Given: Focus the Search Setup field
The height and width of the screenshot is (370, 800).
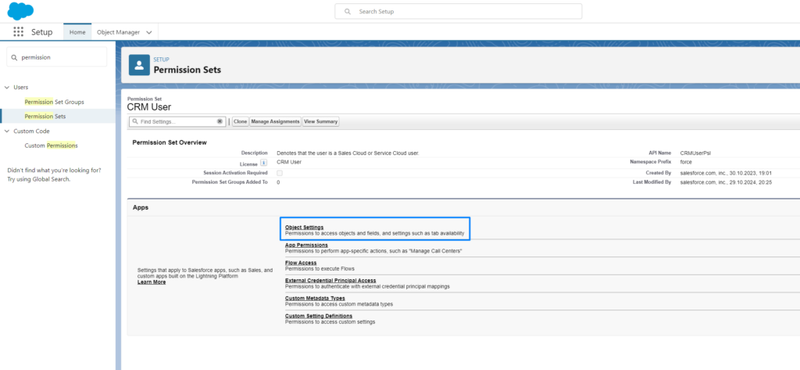Looking at the screenshot, I should (x=458, y=11).
